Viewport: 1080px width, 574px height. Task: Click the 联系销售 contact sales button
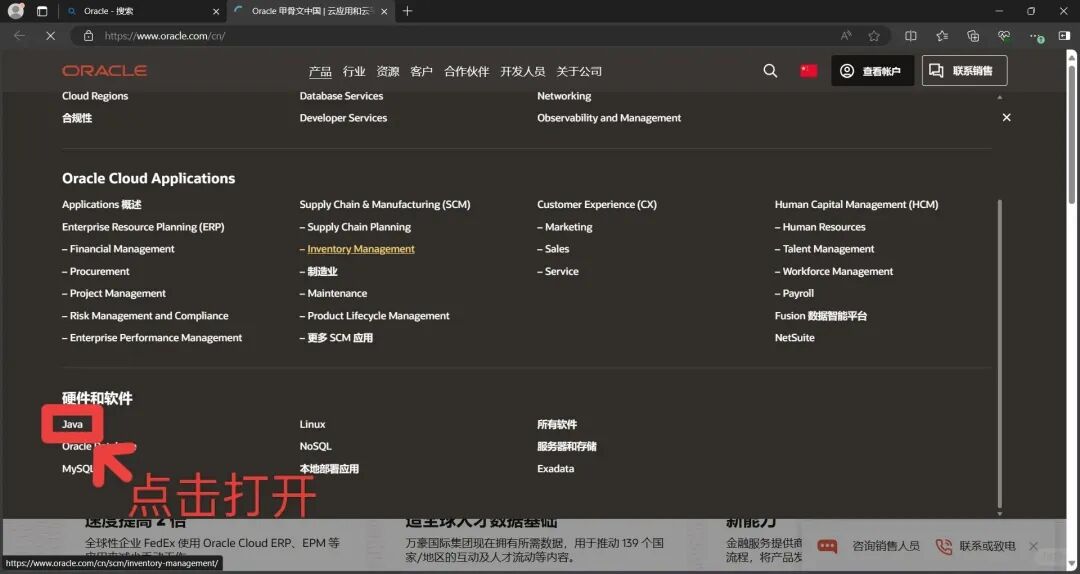pyautogui.click(x=964, y=71)
